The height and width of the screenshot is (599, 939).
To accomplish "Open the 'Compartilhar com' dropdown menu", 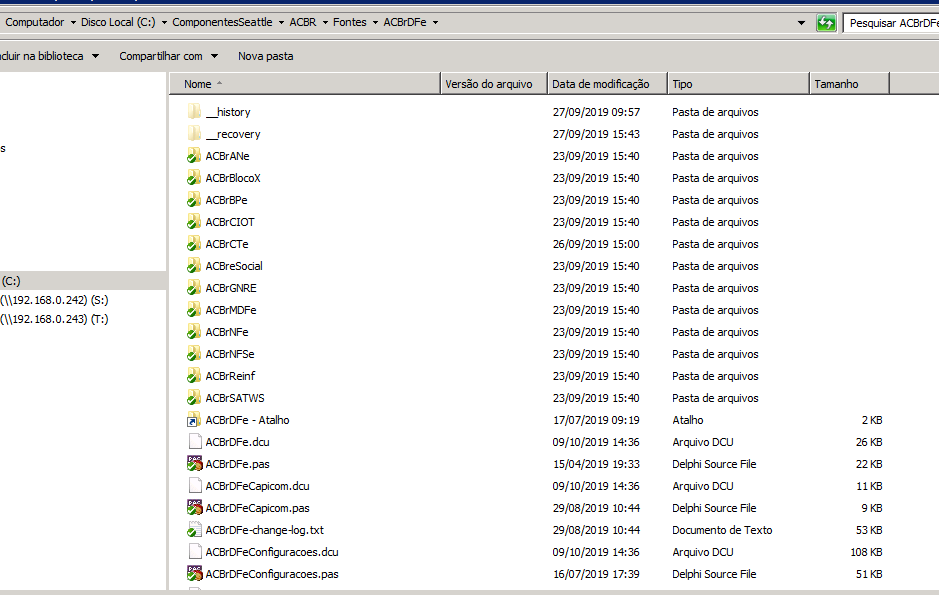I will pos(168,56).
